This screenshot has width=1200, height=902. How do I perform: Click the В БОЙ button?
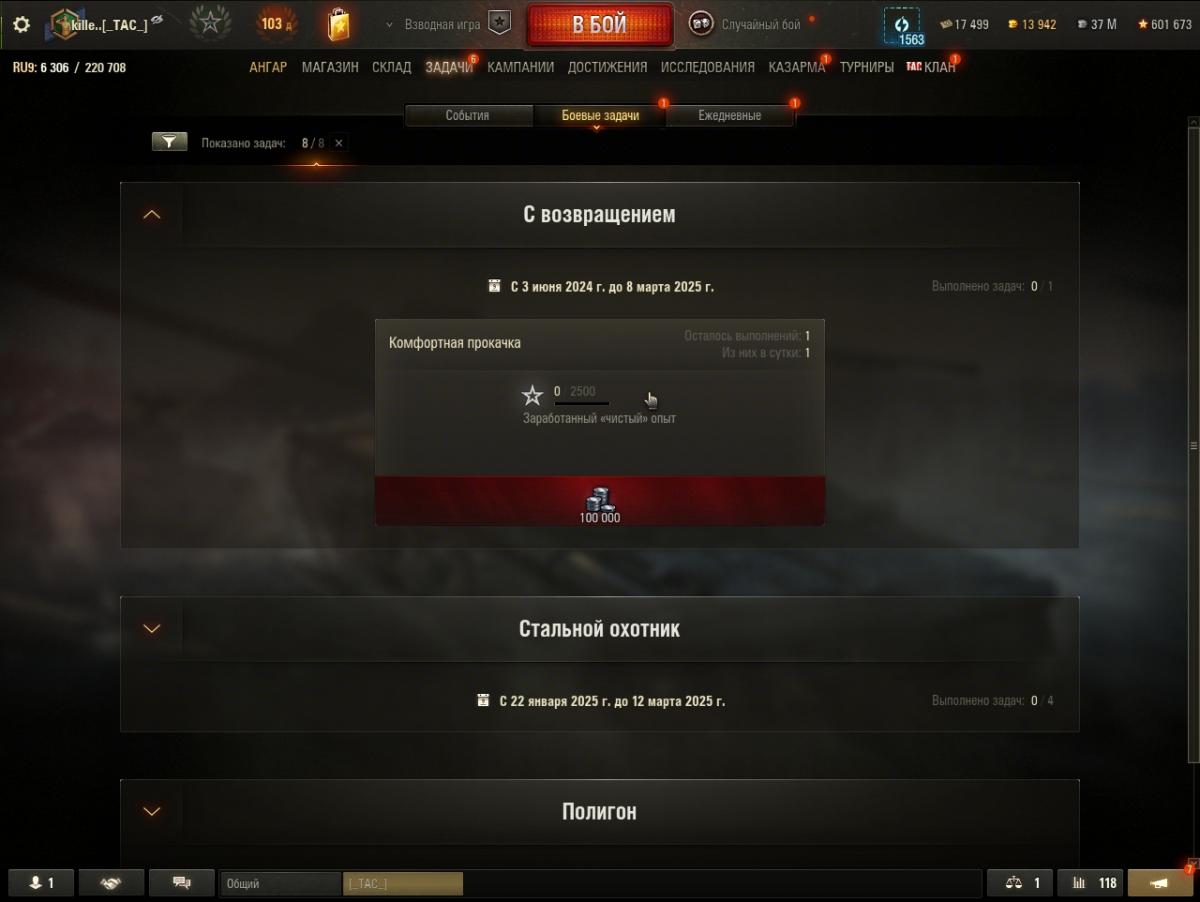600,25
